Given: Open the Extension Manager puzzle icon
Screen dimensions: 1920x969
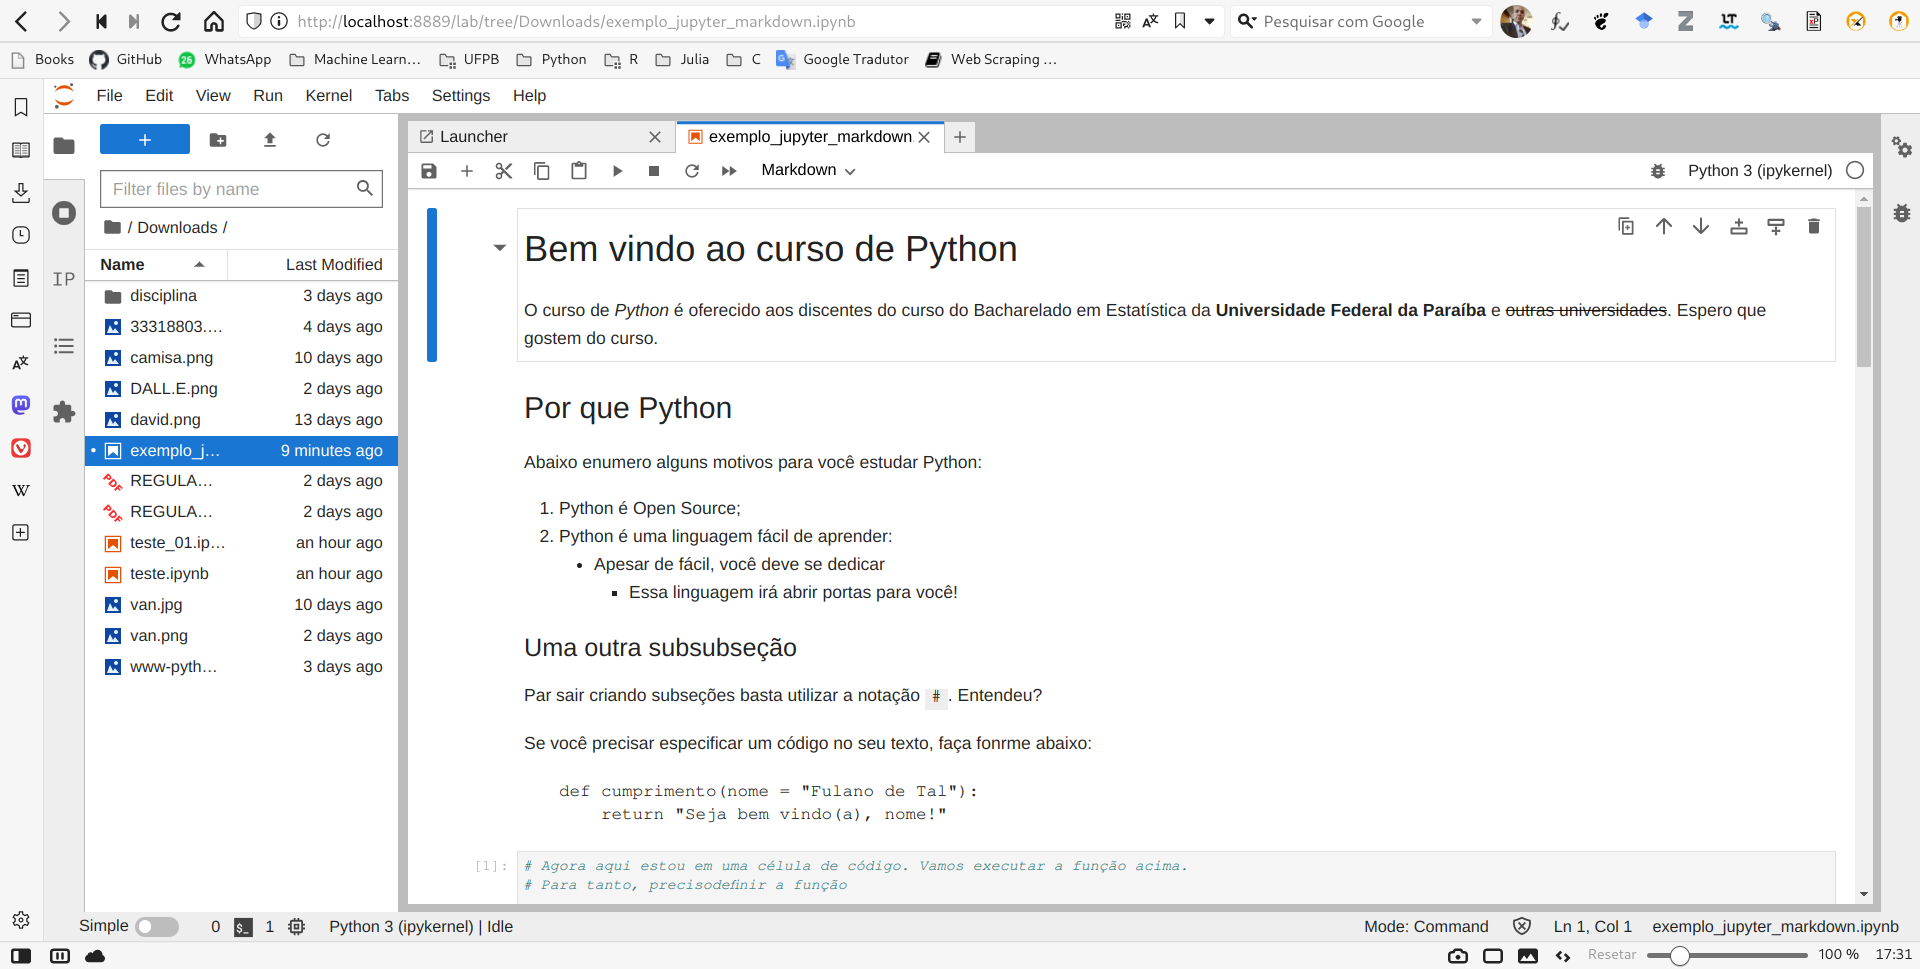Looking at the screenshot, I should tap(64, 412).
